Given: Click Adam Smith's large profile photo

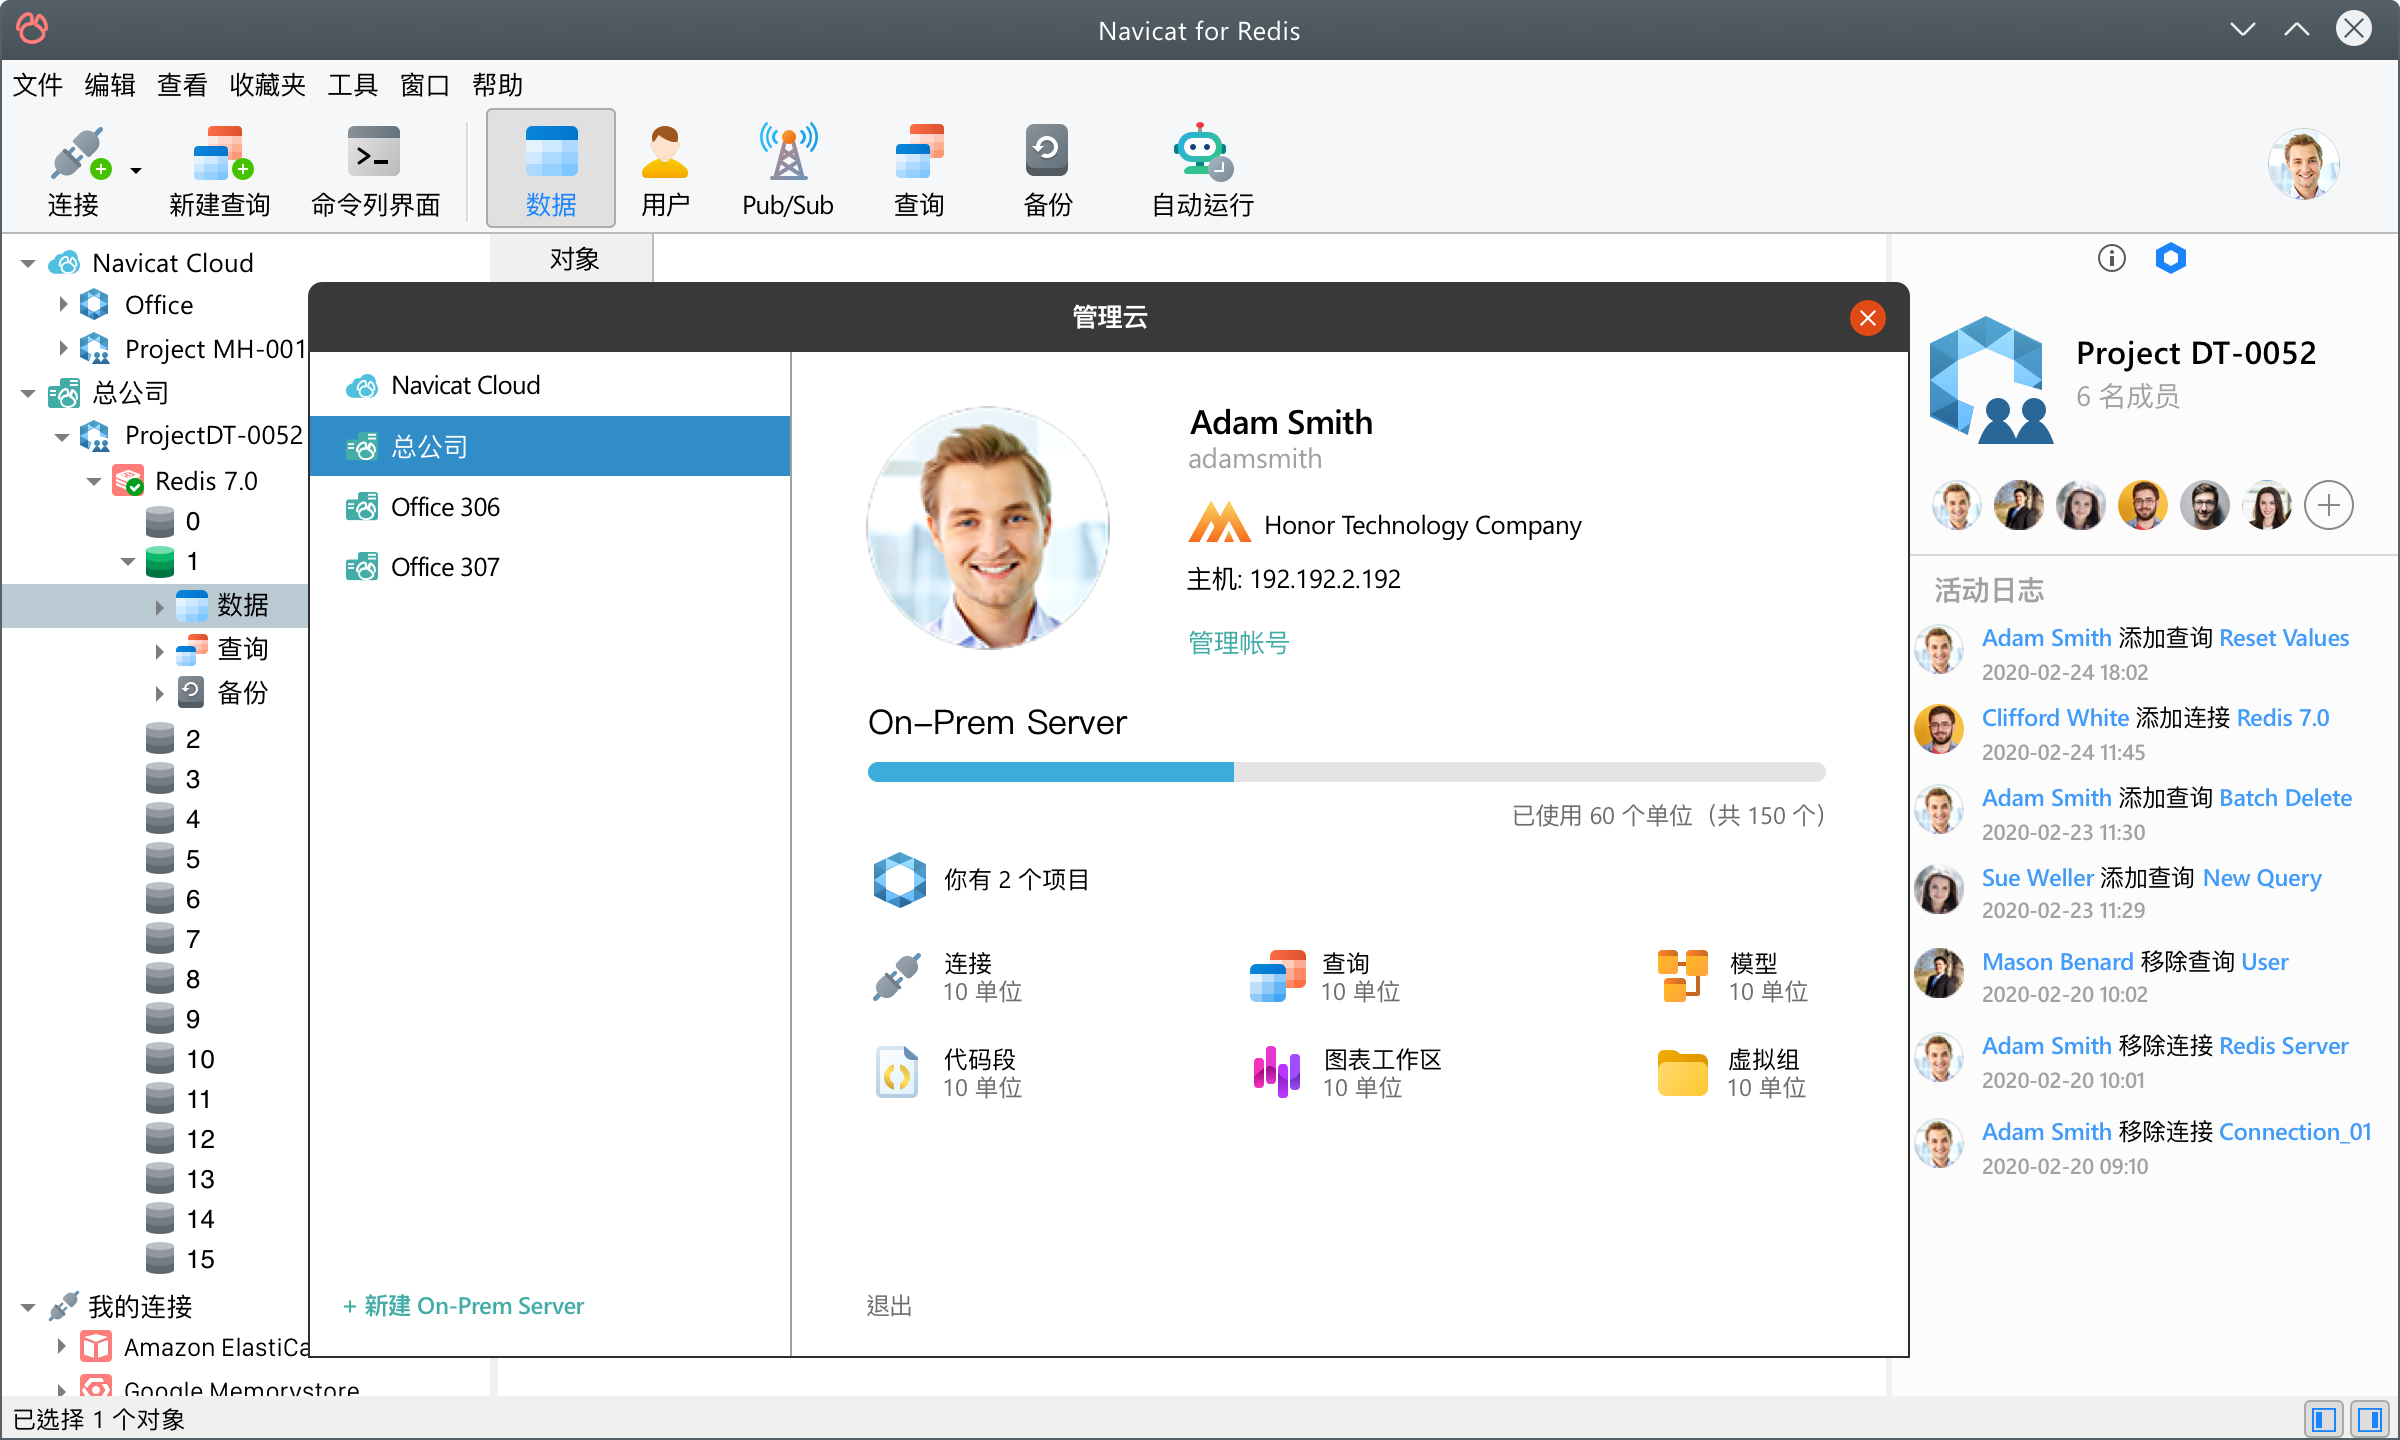Looking at the screenshot, I should [x=988, y=528].
